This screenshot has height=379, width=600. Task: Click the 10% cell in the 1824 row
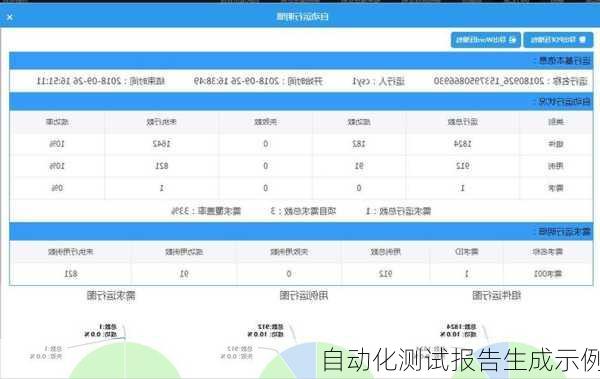[57, 144]
